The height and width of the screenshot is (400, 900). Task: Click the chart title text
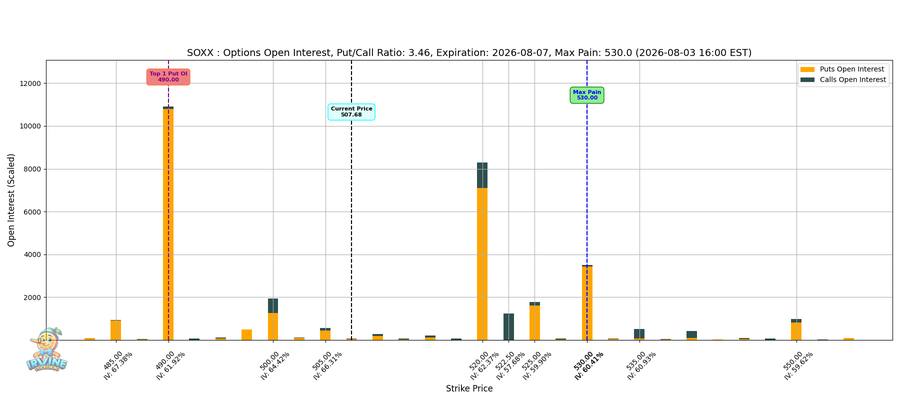[469, 53]
